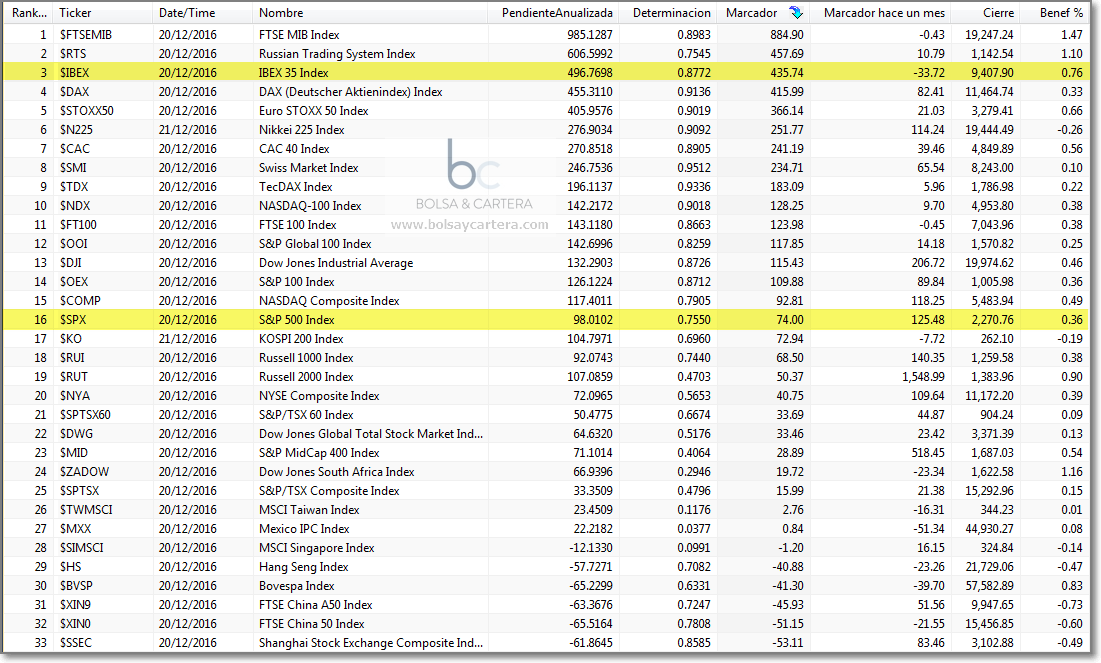Sort by the Benef % column header
This screenshot has height=663, width=1101.
1055,13
